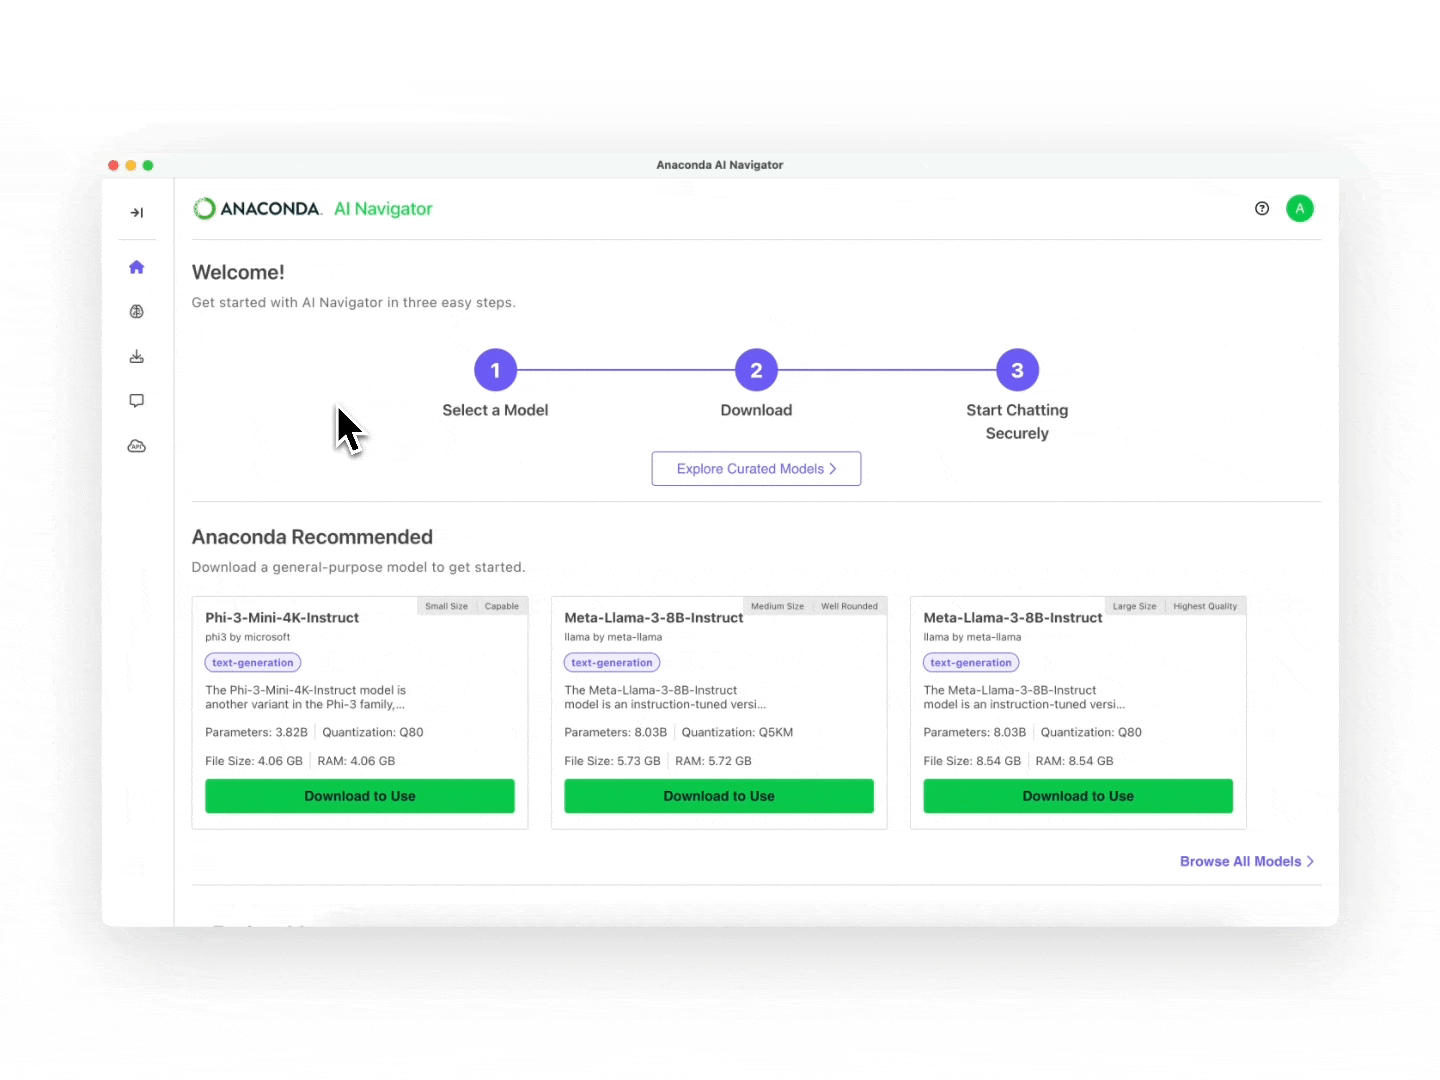This screenshot has height=1080, width=1440.
Task: Click the Large Size badge
Action: pyautogui.click(x=1134, y=606)
